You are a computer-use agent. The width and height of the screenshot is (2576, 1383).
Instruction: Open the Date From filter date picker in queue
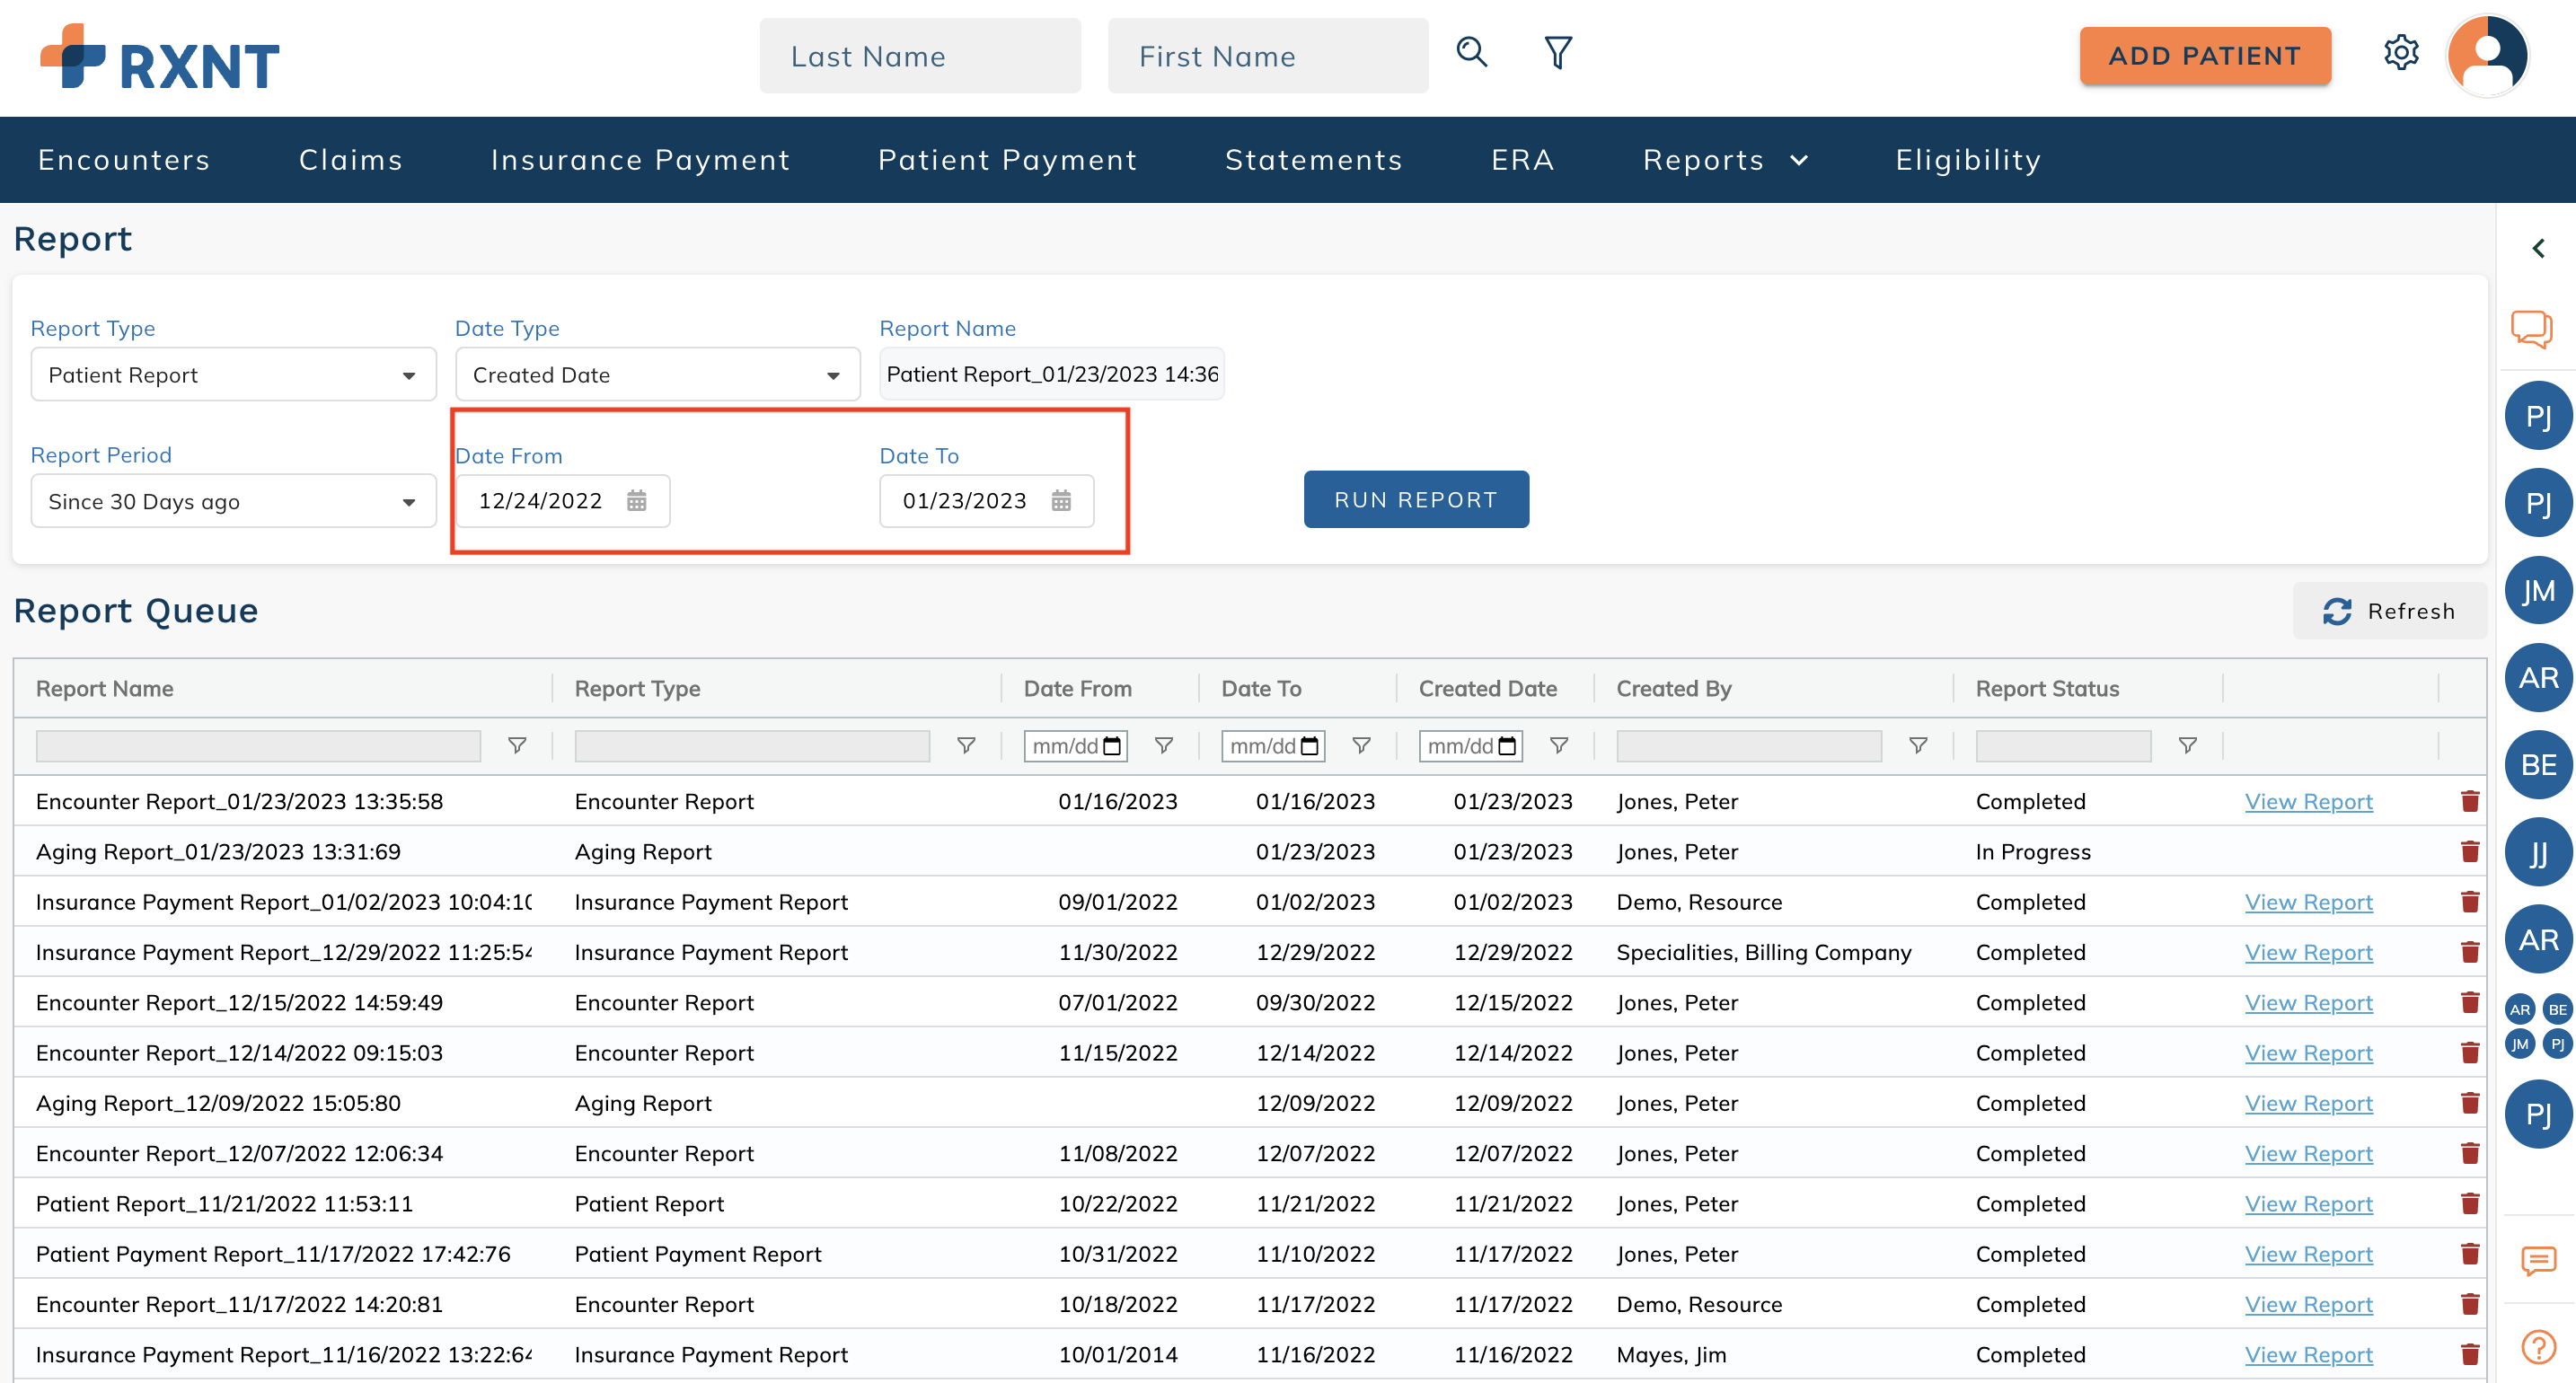point(1112,746)
